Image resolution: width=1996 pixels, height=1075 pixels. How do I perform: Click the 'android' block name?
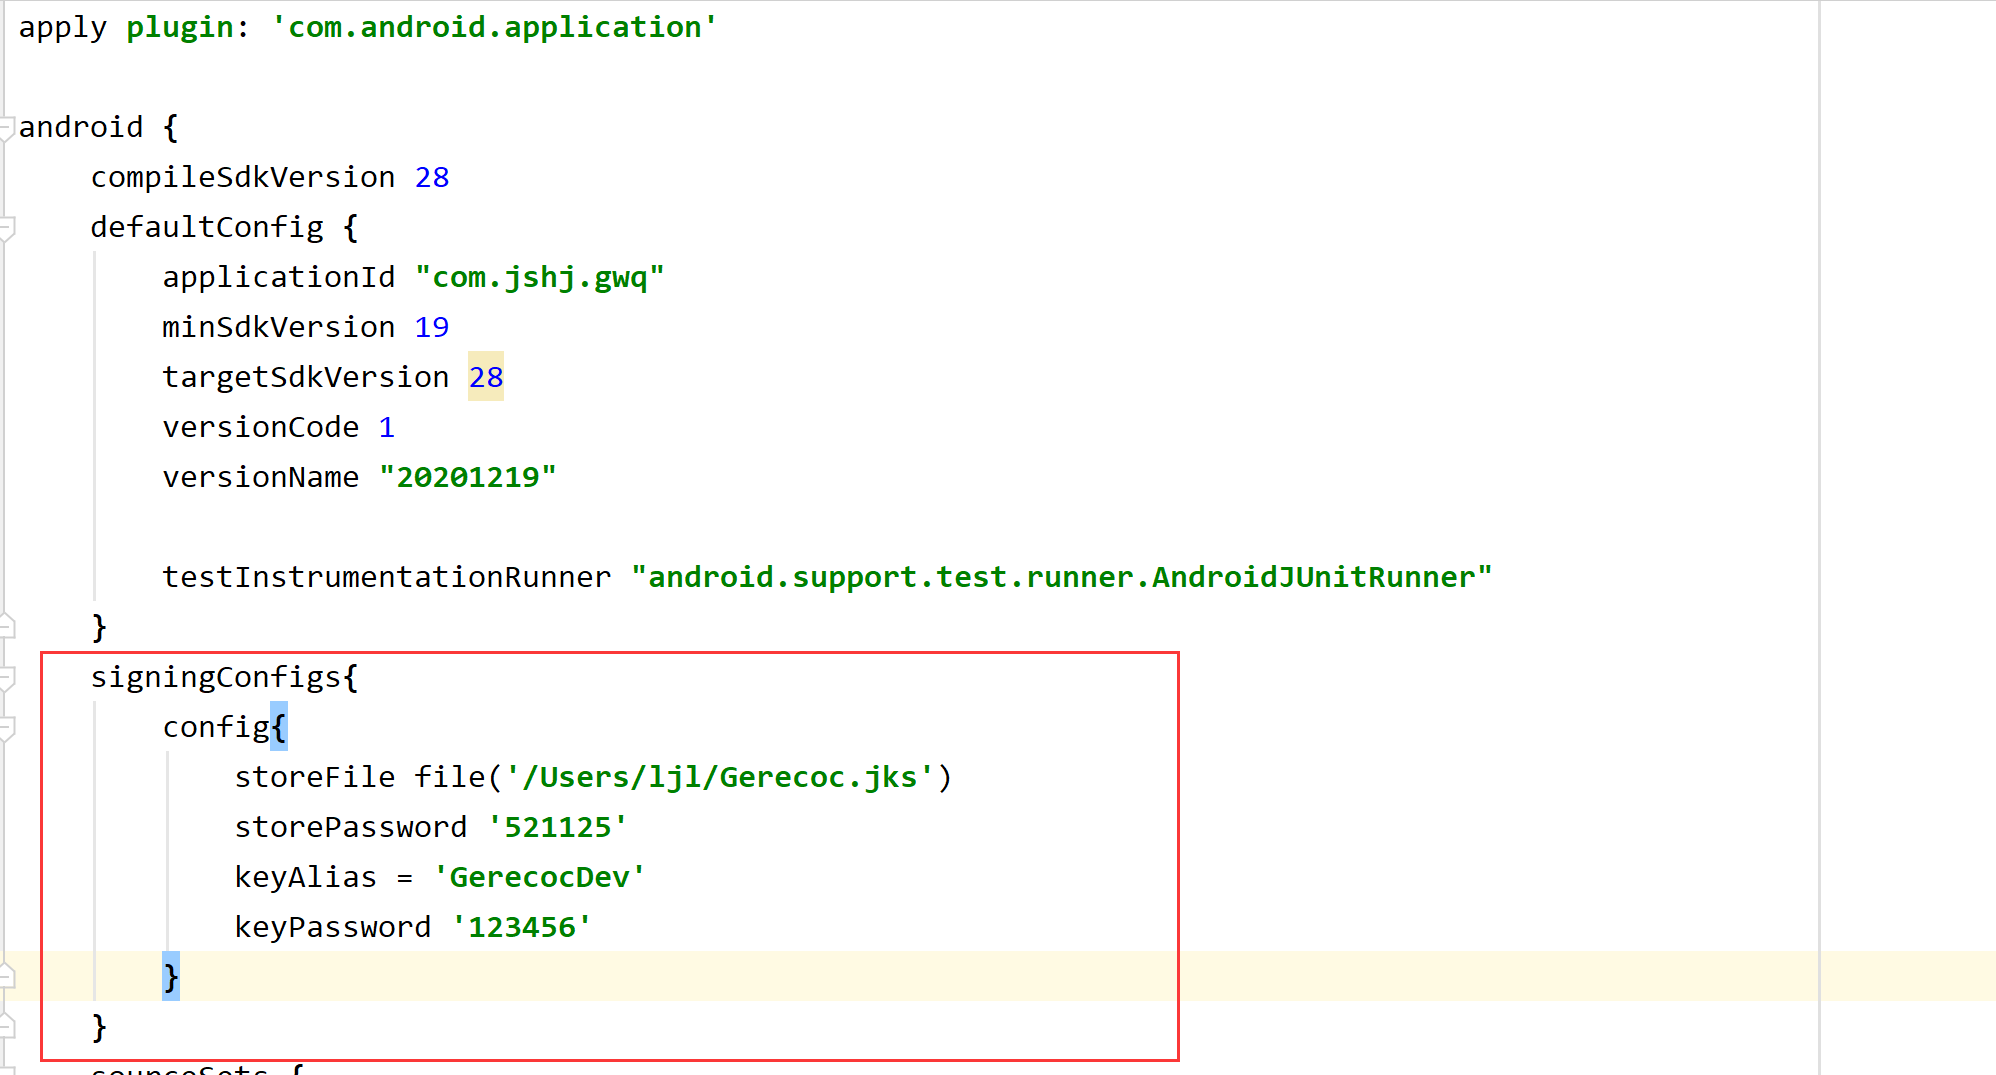(81, 127)
